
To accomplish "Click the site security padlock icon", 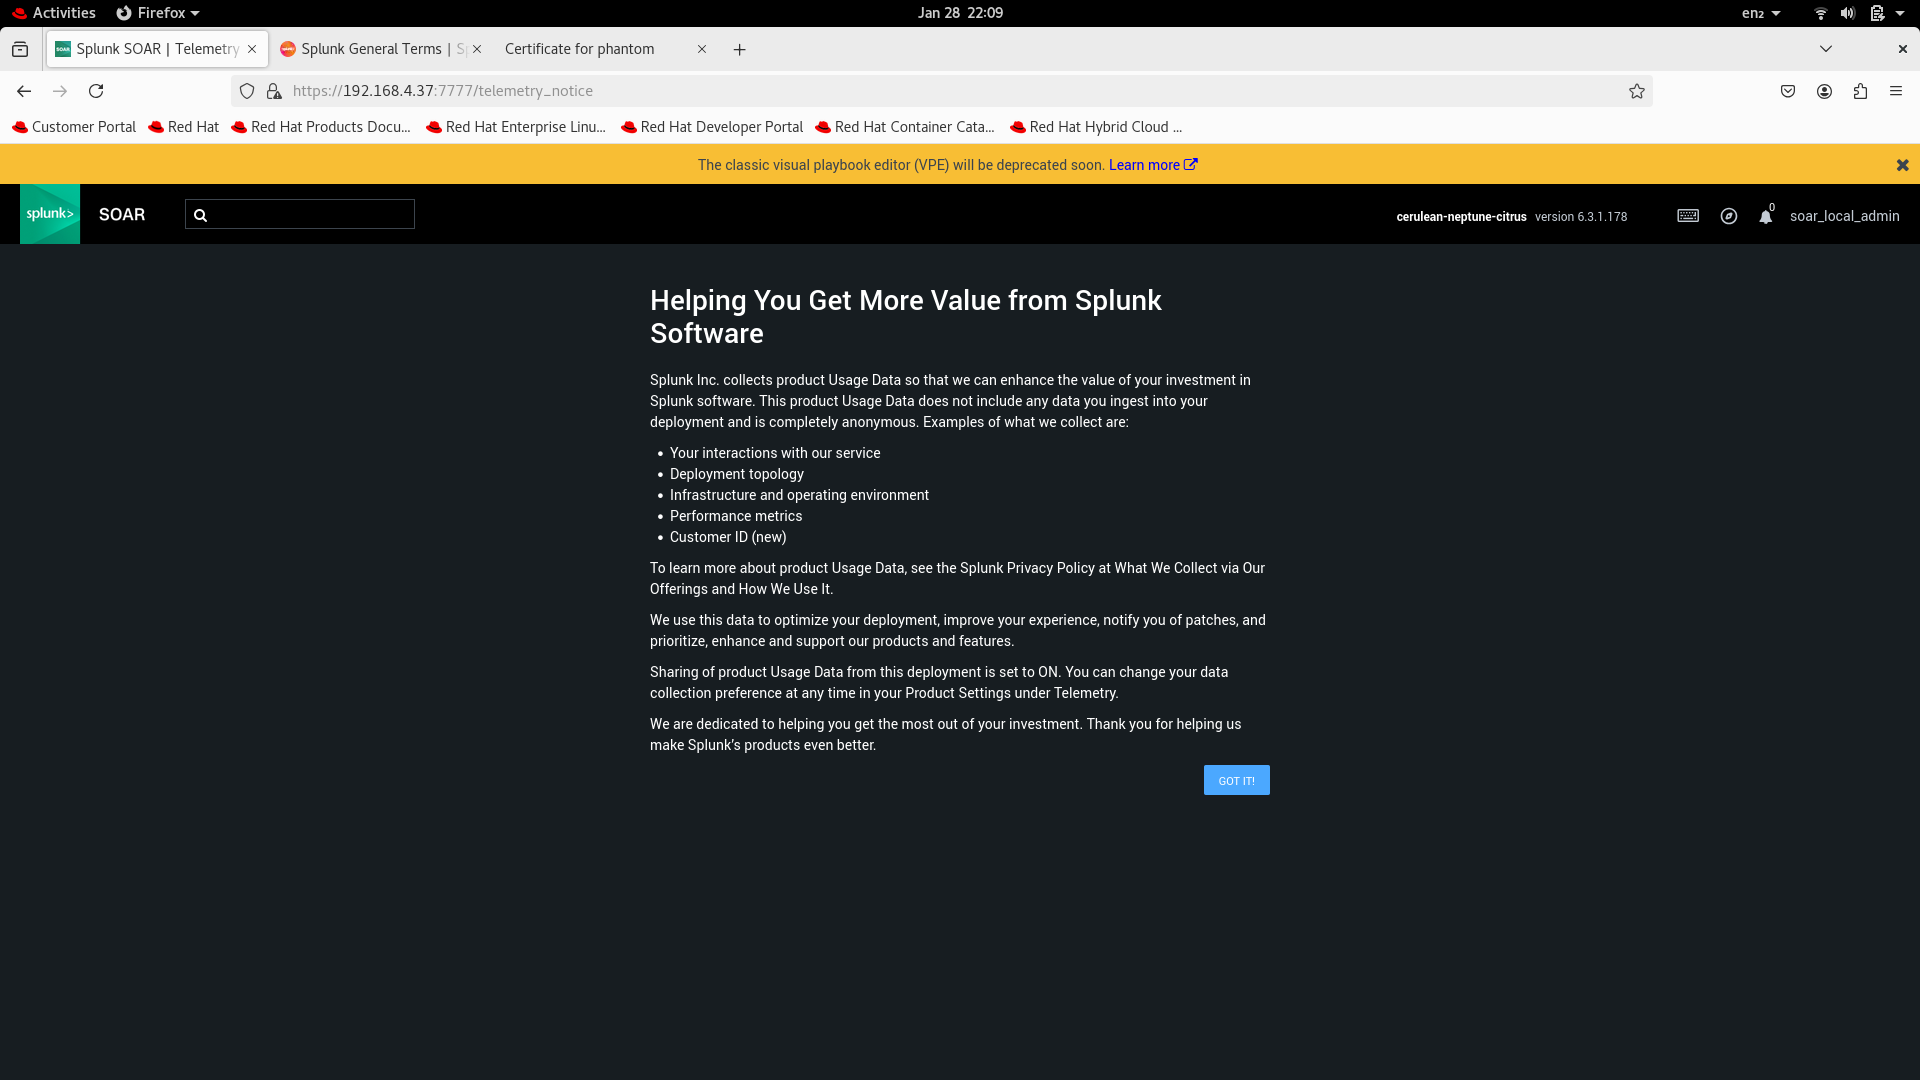I will click(274, 91).
